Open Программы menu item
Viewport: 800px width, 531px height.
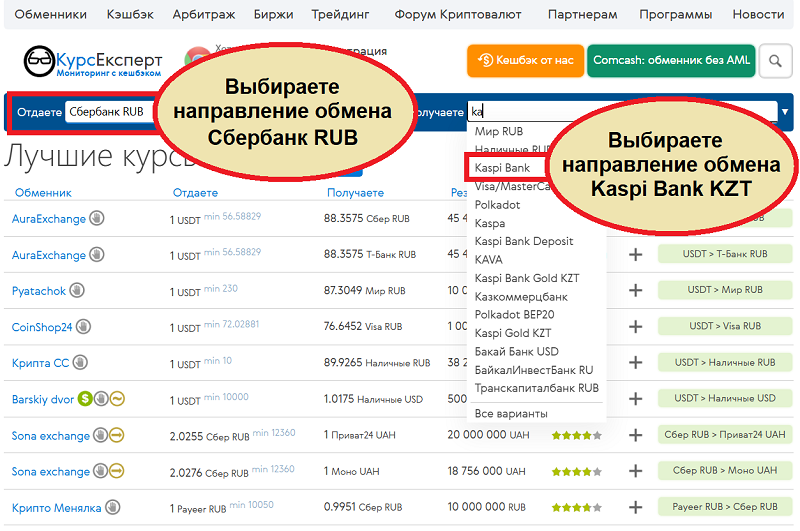(676, 14)
